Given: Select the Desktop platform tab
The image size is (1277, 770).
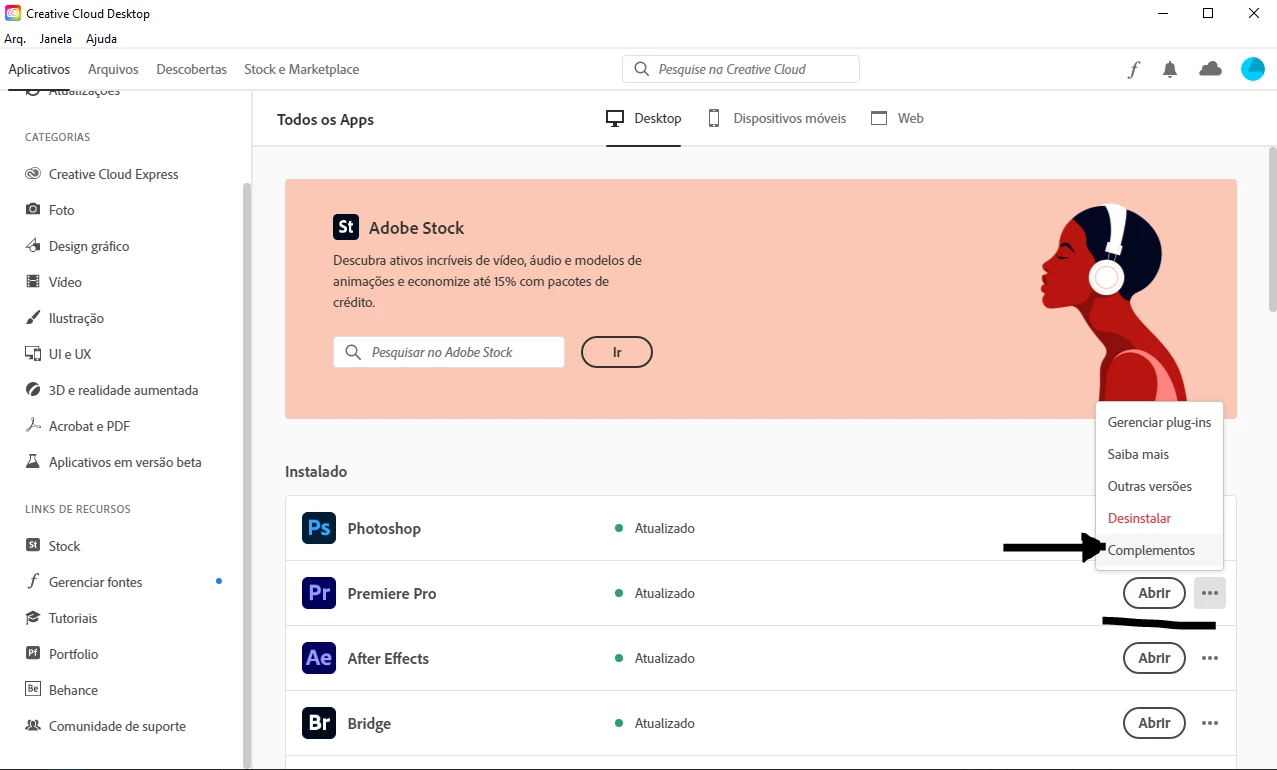Looking at the screenshot, I should click(x=644, y=118).
